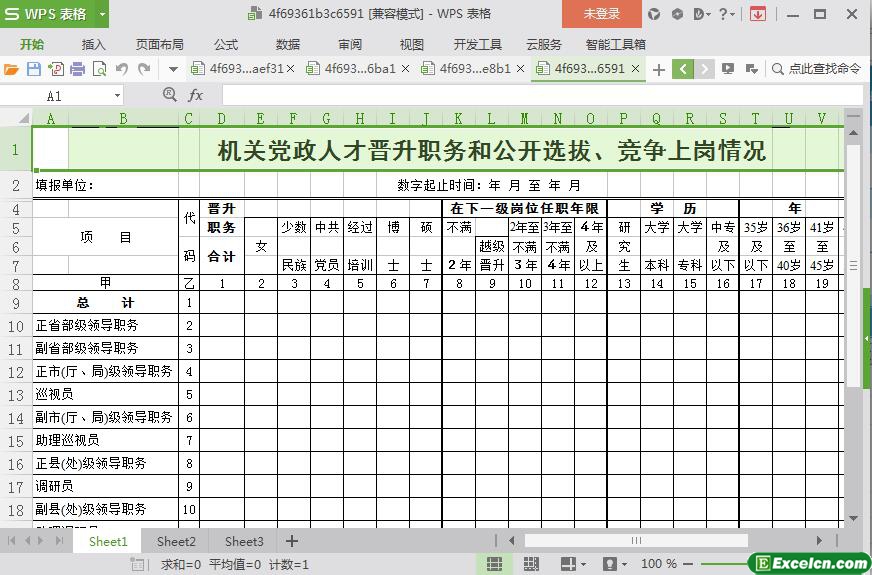Viewport: 872px width, 575px height.
Task: Click the Open folder icon
Action: click(11, 69)
